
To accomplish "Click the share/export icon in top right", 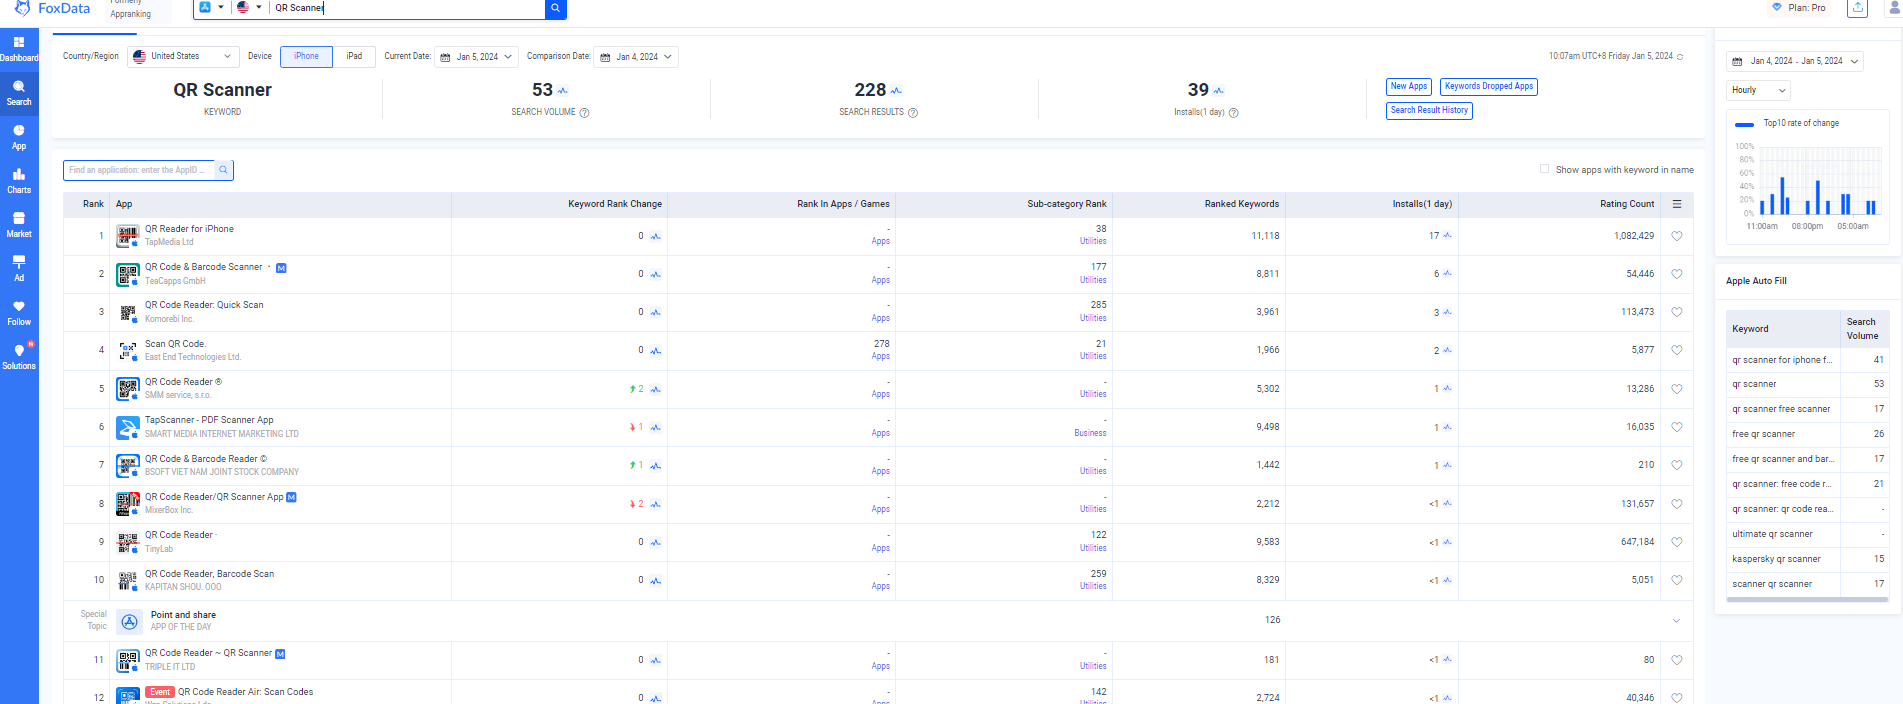I will 1858,8.
